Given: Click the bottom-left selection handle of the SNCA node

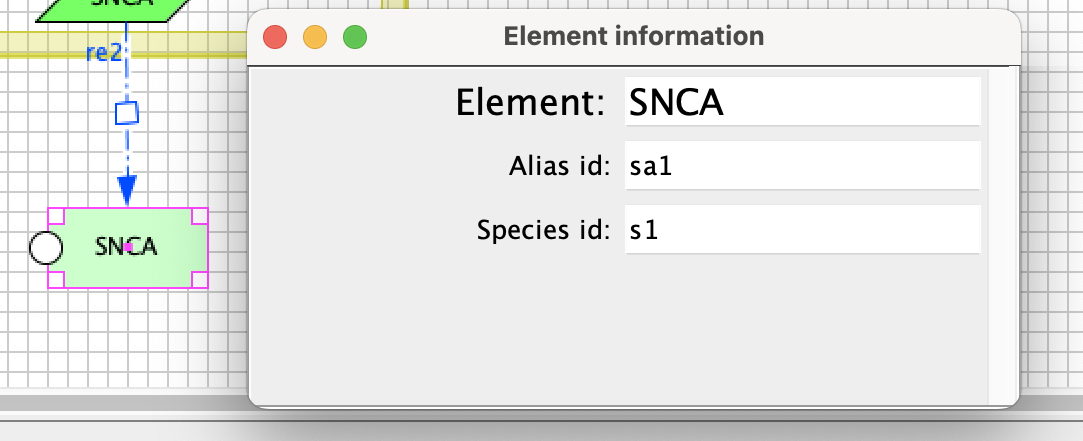Looking at the screenshot, I should pos(56,279).
